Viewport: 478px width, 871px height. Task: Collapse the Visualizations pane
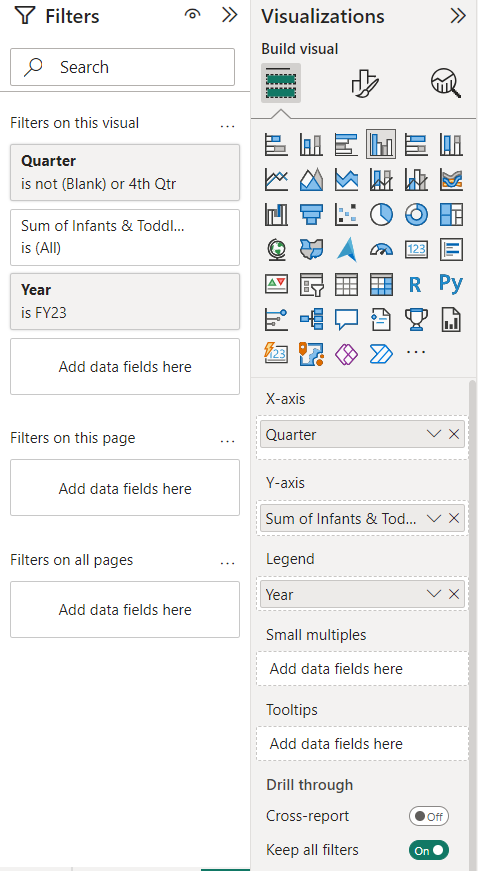click(x=458, y=16)
